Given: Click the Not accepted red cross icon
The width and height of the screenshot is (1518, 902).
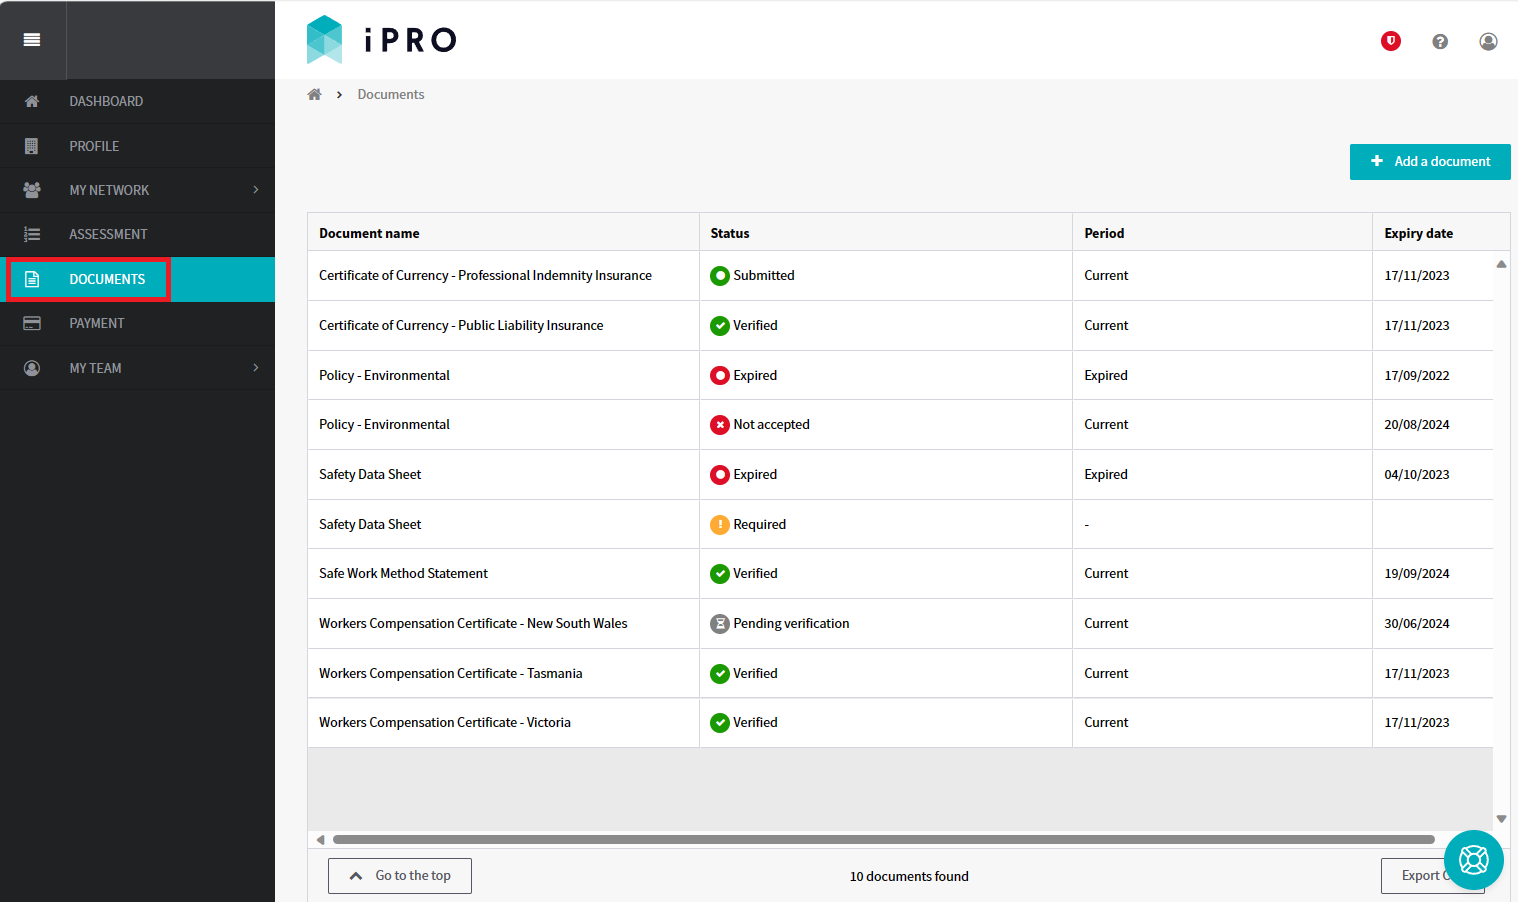Looking at the screenshot, I should 720,425.
